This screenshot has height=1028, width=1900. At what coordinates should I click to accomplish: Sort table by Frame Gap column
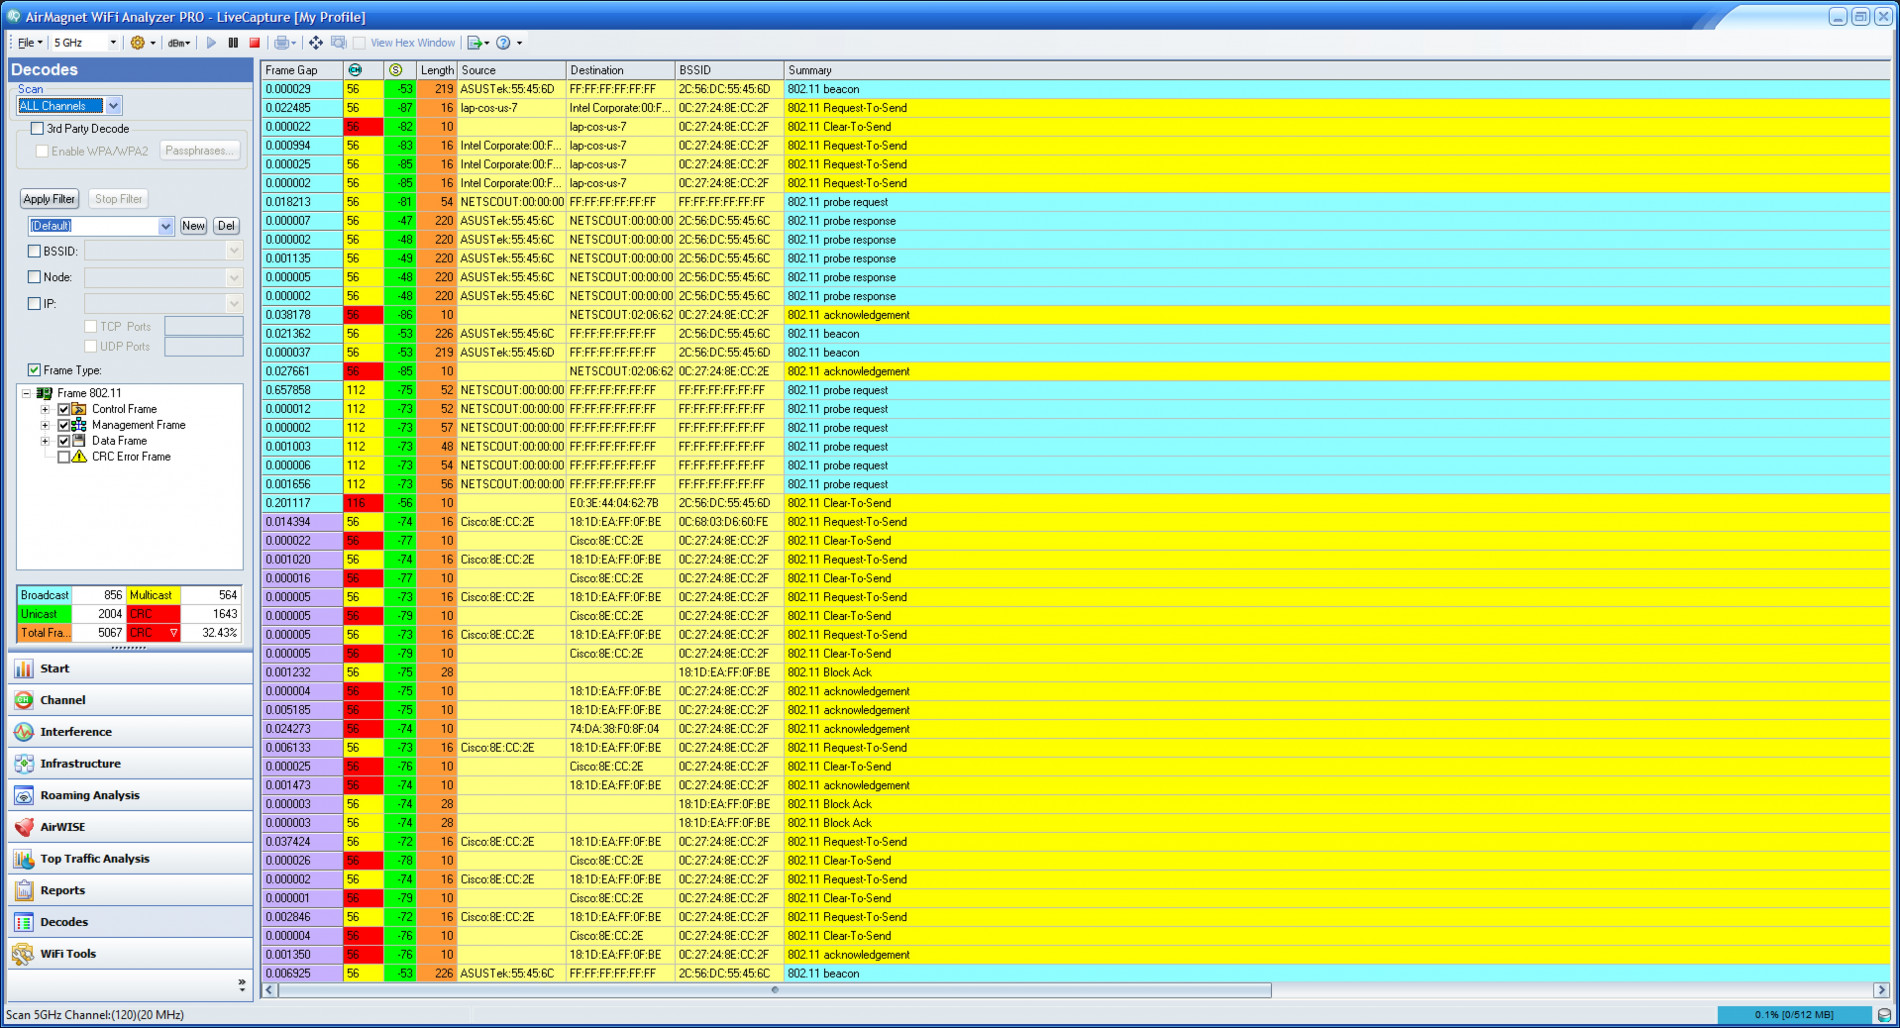(302, 70)
